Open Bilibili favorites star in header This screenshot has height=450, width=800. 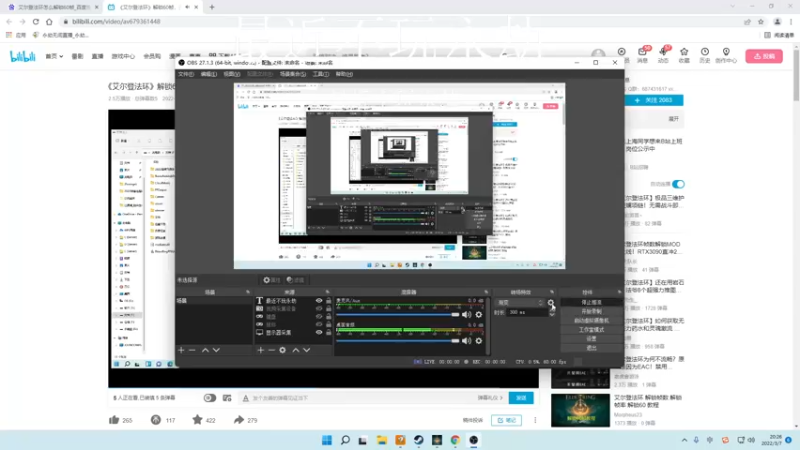pos(684,55)
